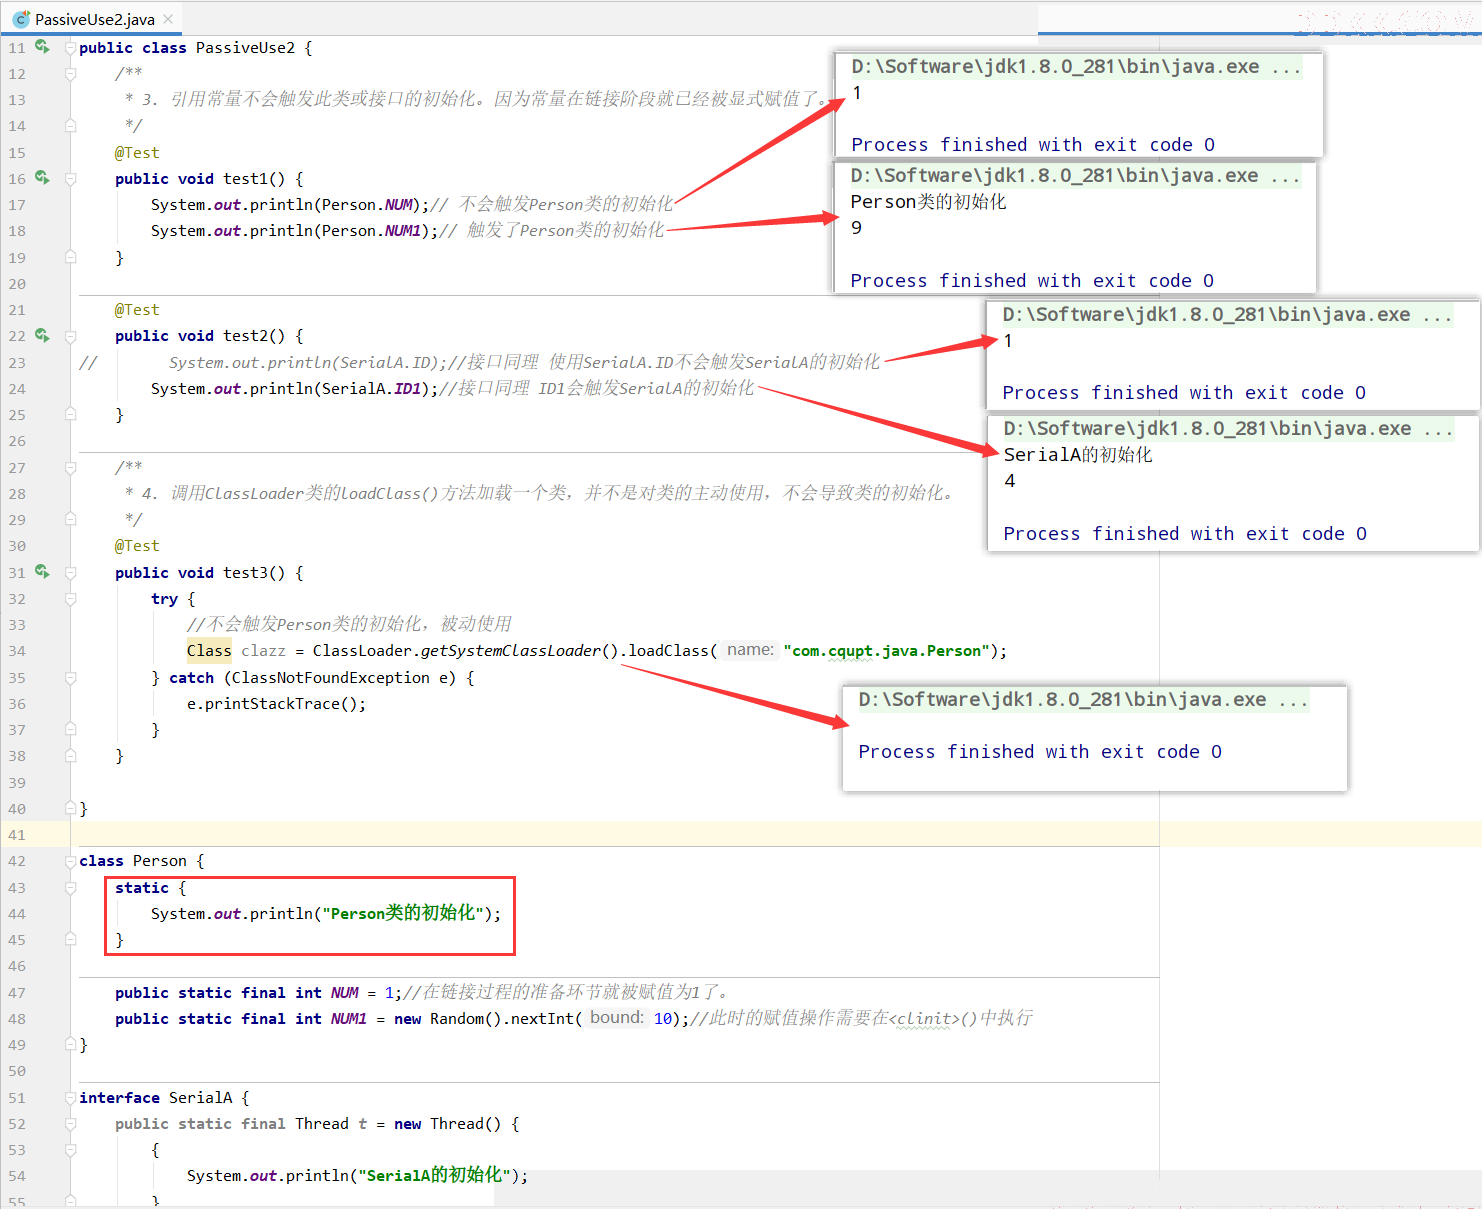Open the PassiveUse2.java editor tab
The width and height of the screenshot is (1482, 1209).
[94, 19]
